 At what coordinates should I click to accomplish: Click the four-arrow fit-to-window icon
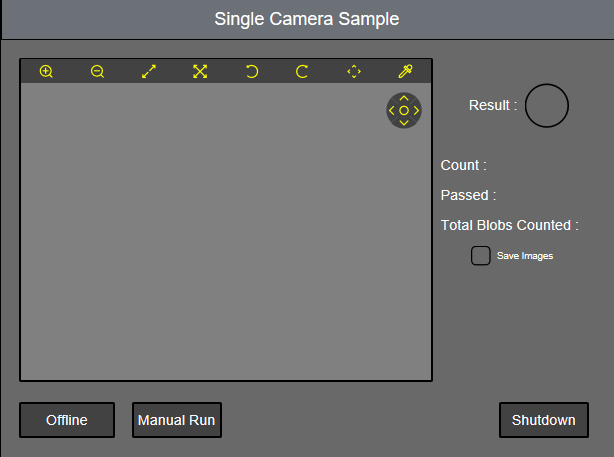200,72
